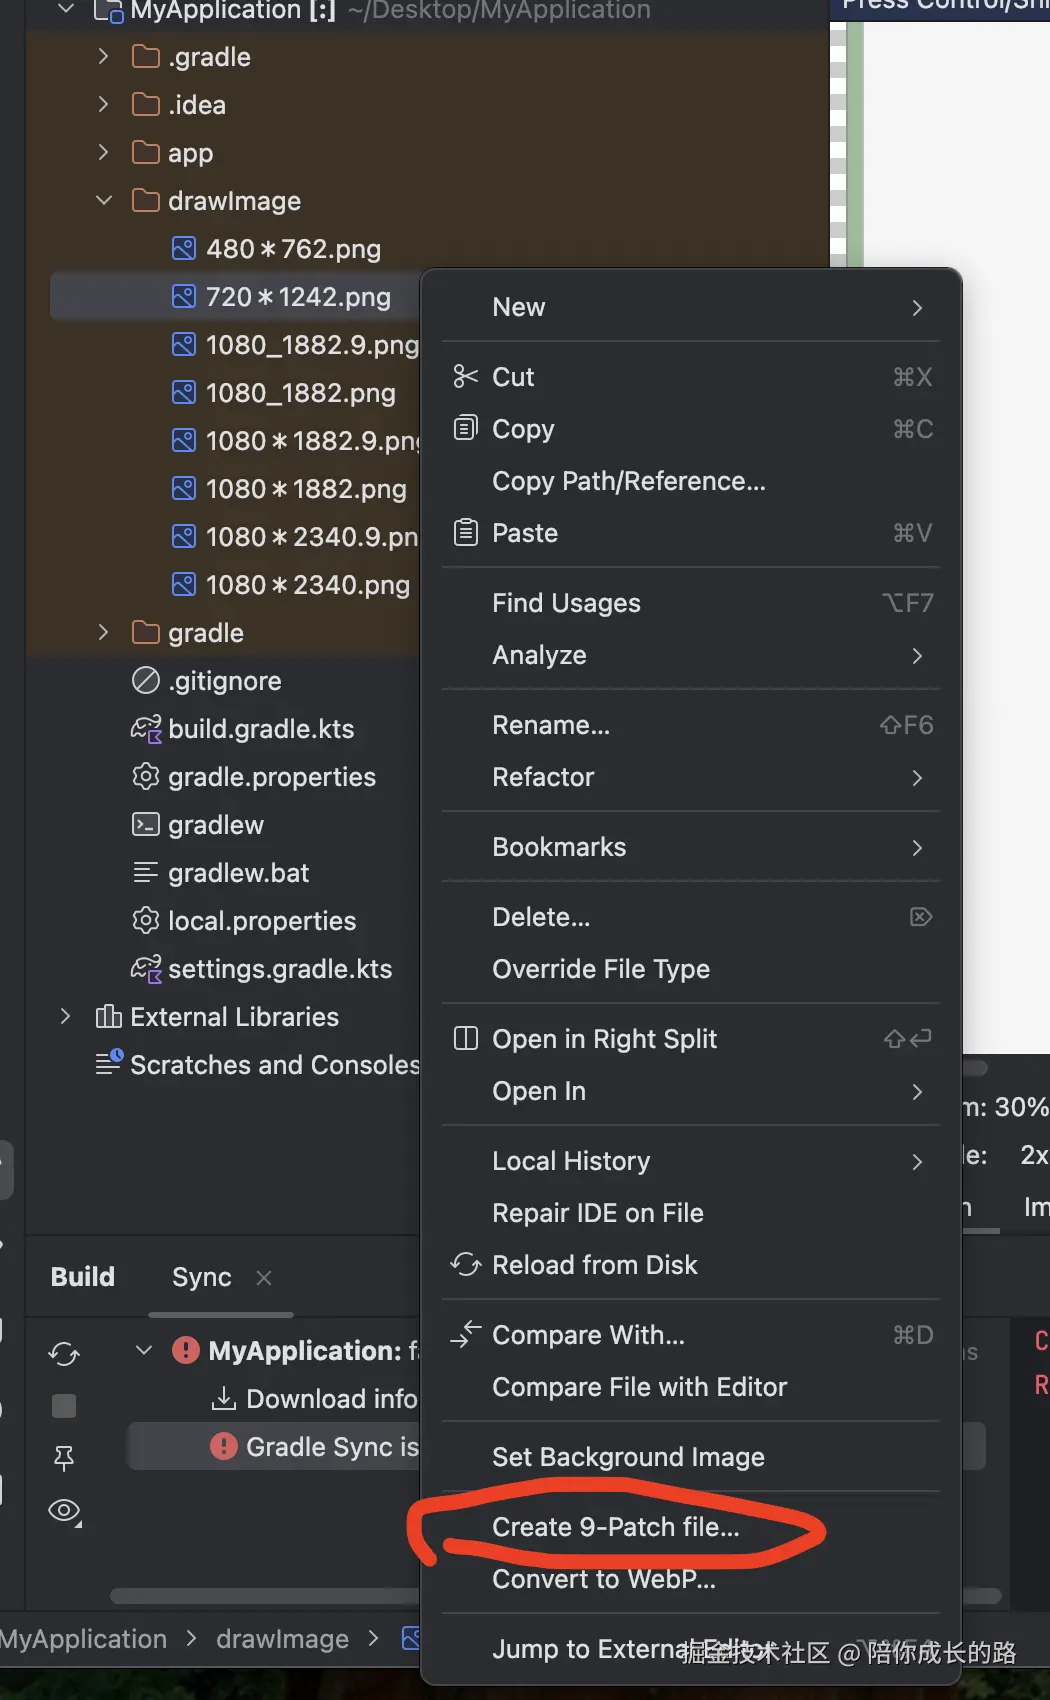Click the pin tab icon in Build panel
This screenshot has width=1050, height=1700.
pos(64,1458)
